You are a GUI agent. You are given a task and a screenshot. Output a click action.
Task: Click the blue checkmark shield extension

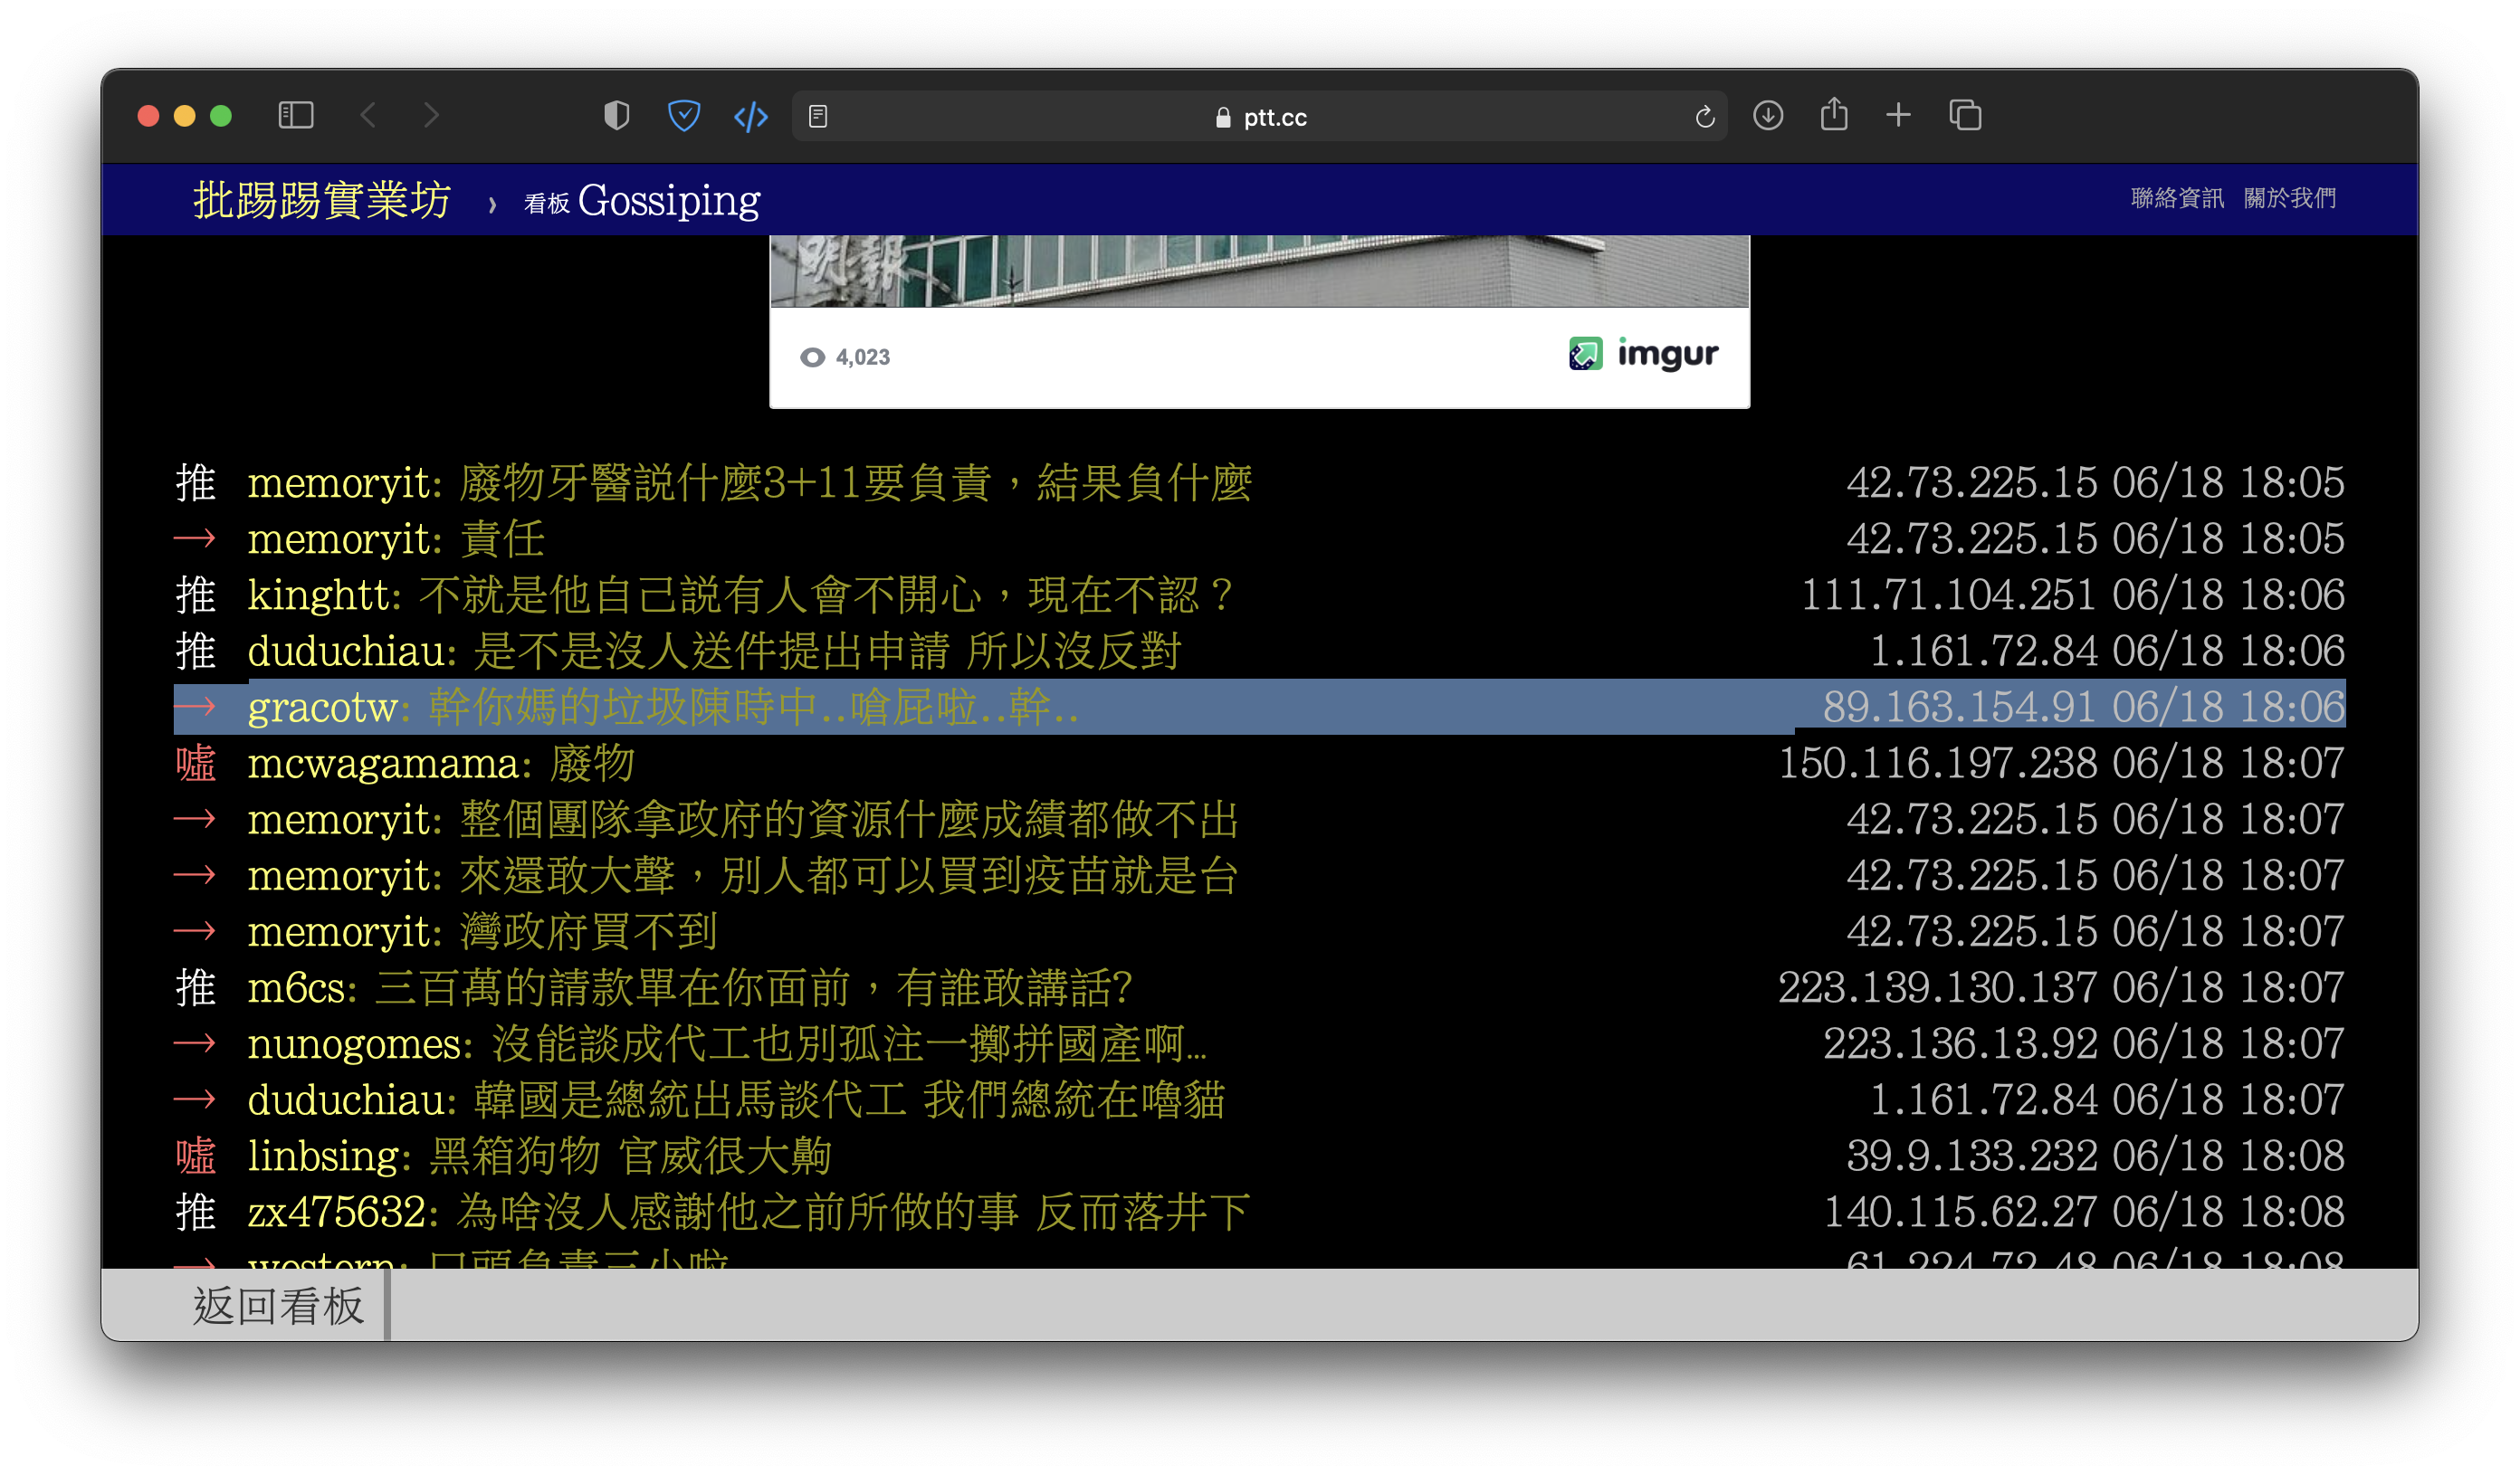[684, 116]
